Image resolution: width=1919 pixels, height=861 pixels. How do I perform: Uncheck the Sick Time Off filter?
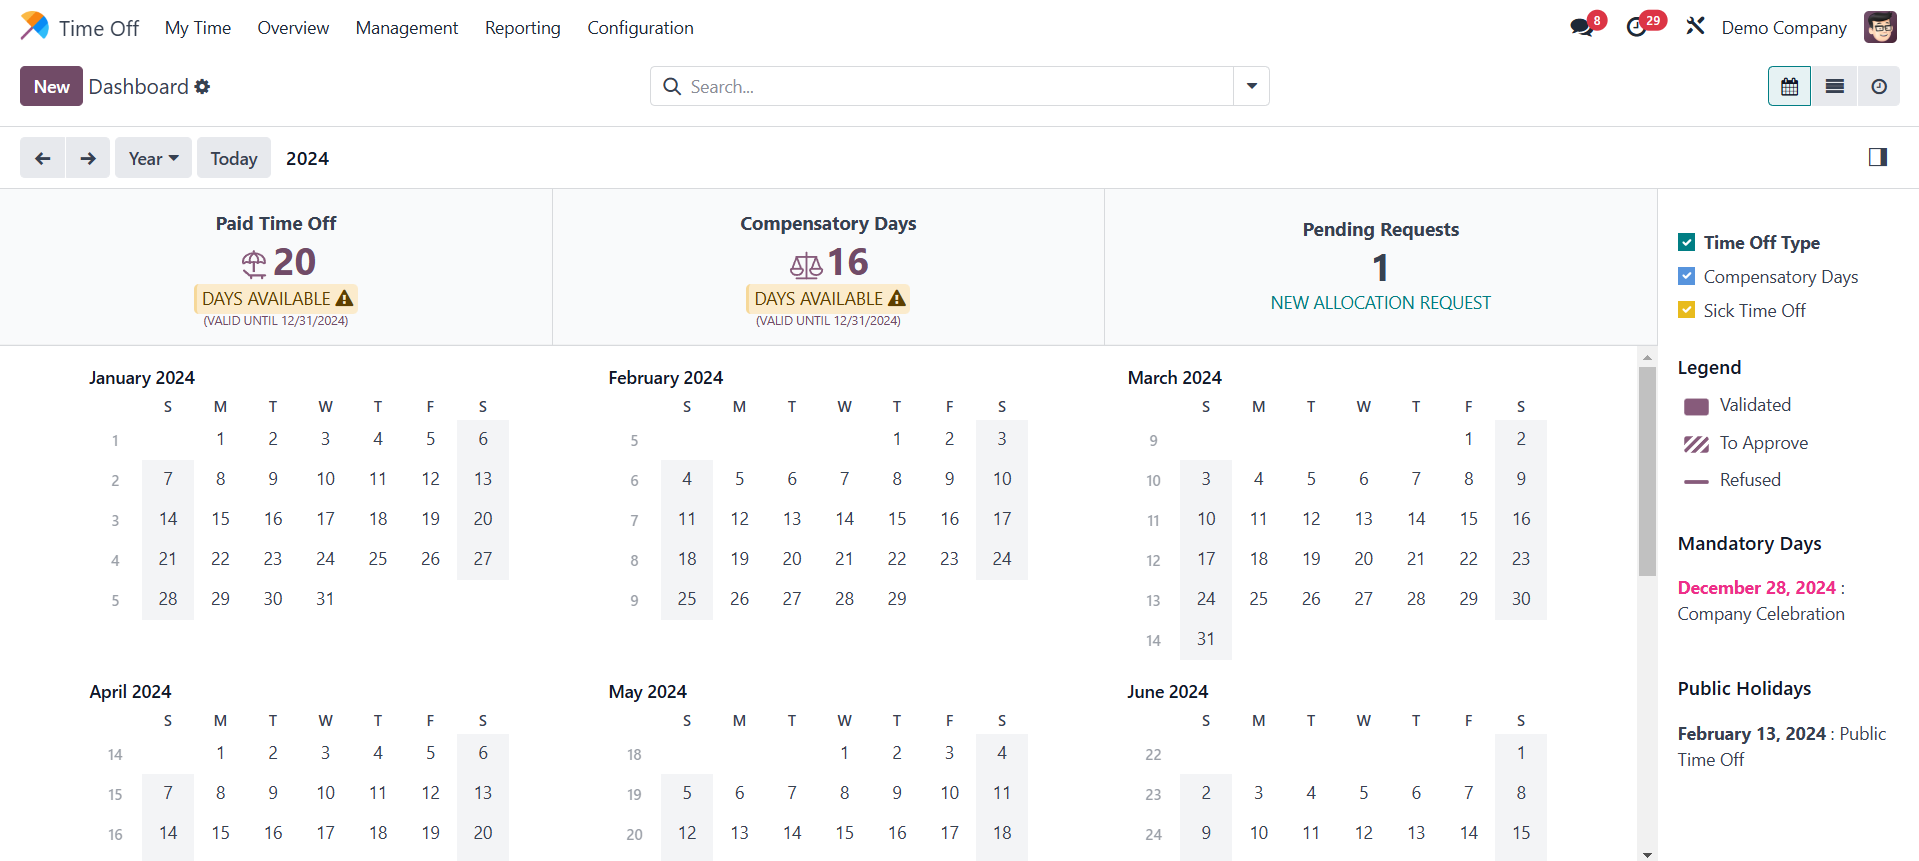point(1687,310)
